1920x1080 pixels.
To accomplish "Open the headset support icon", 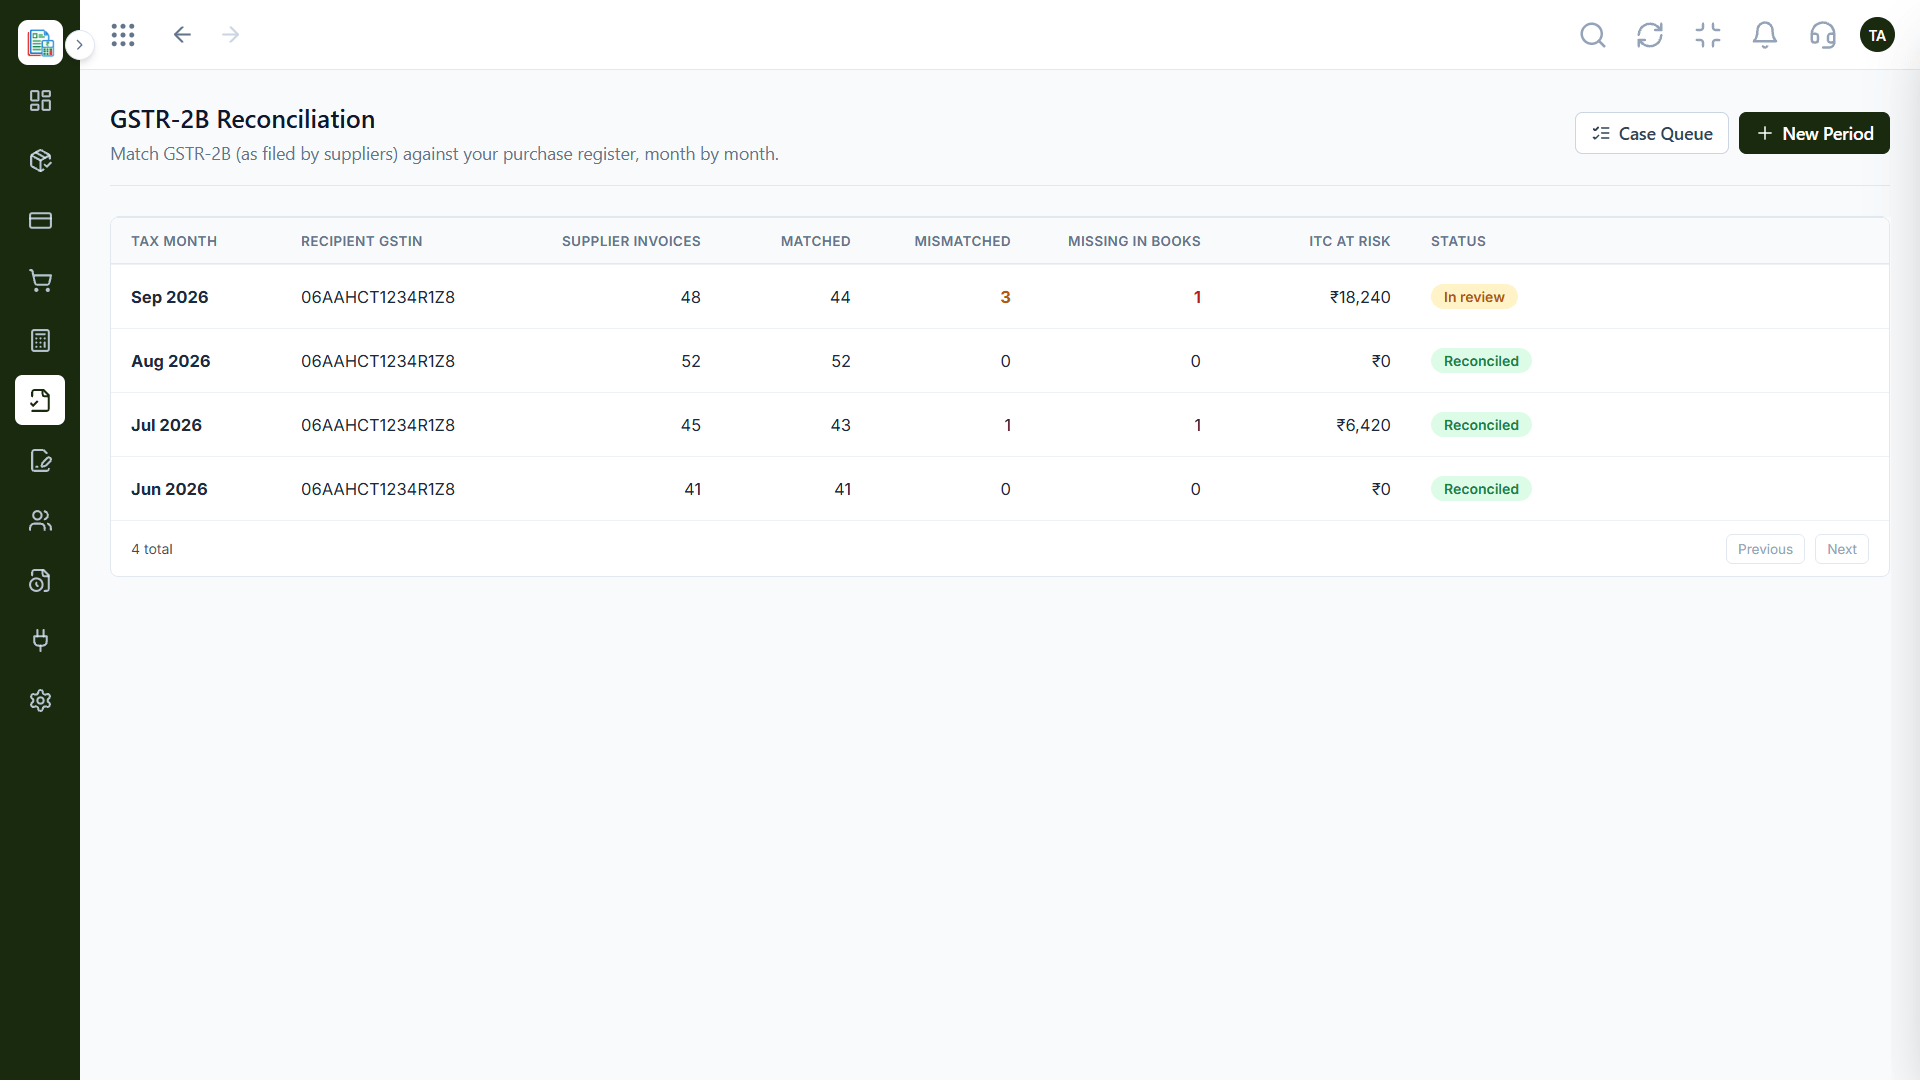I will pyautogui.click(x=1823, y=36).
